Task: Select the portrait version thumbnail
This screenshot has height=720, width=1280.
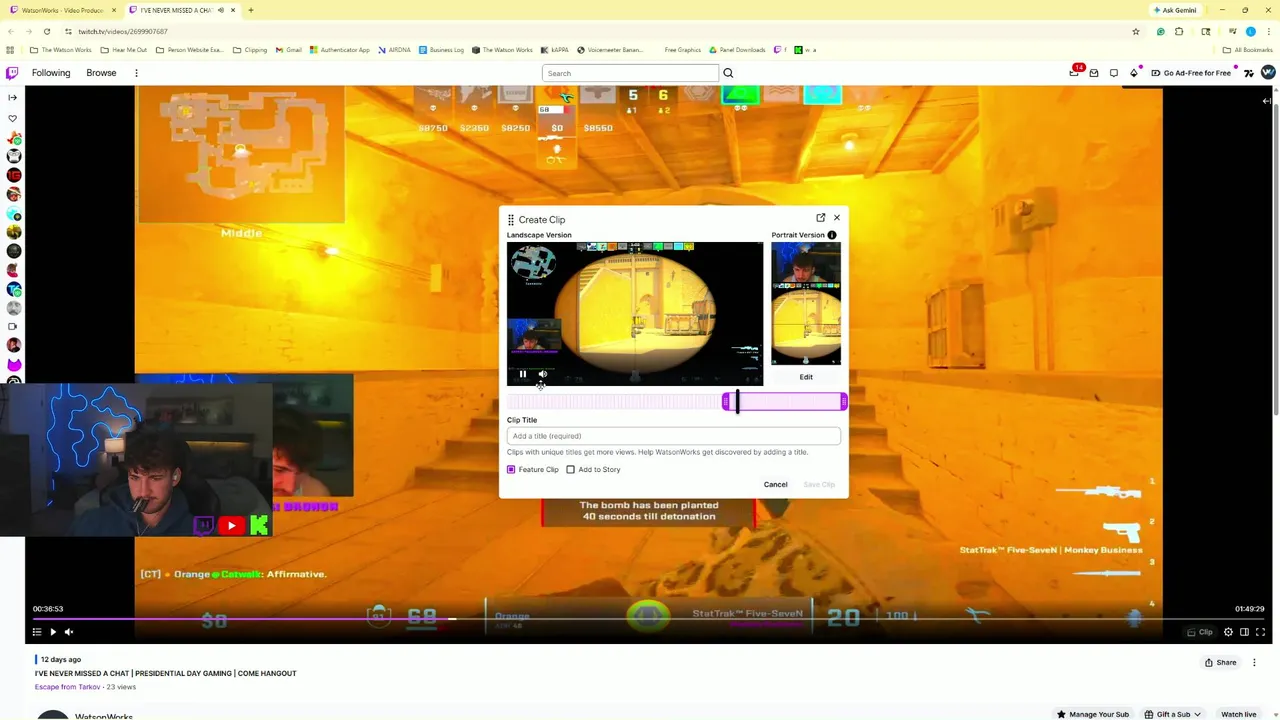Action: pyautogui.click(x=806, y=303)
